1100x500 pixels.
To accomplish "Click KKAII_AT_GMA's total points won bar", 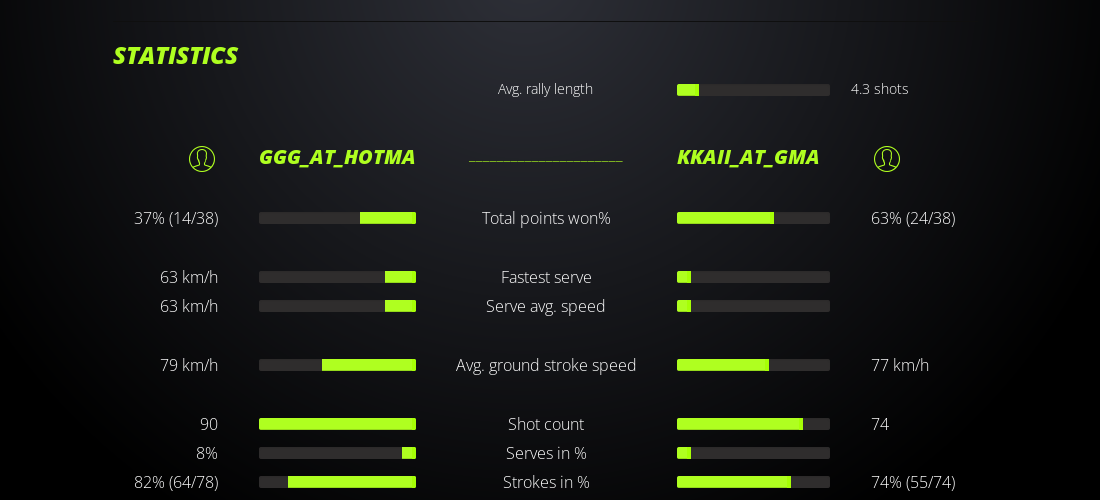I will coord(753,218).
